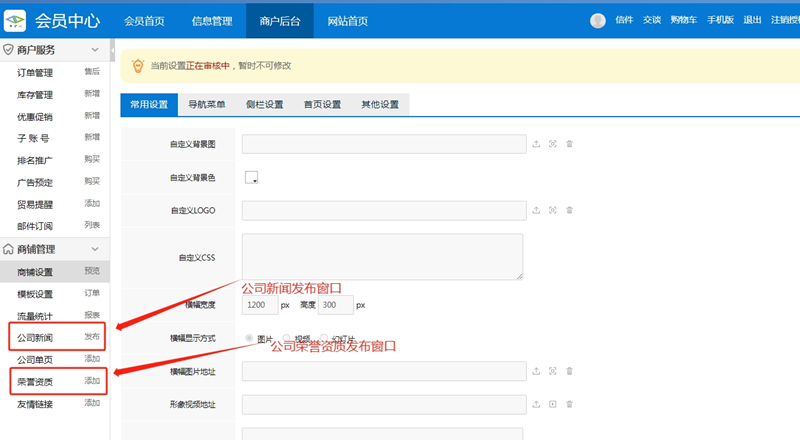Click play preview icon for 形象视频地址
The height and width of the screenshot is (440, 800).
click(553, 404)
